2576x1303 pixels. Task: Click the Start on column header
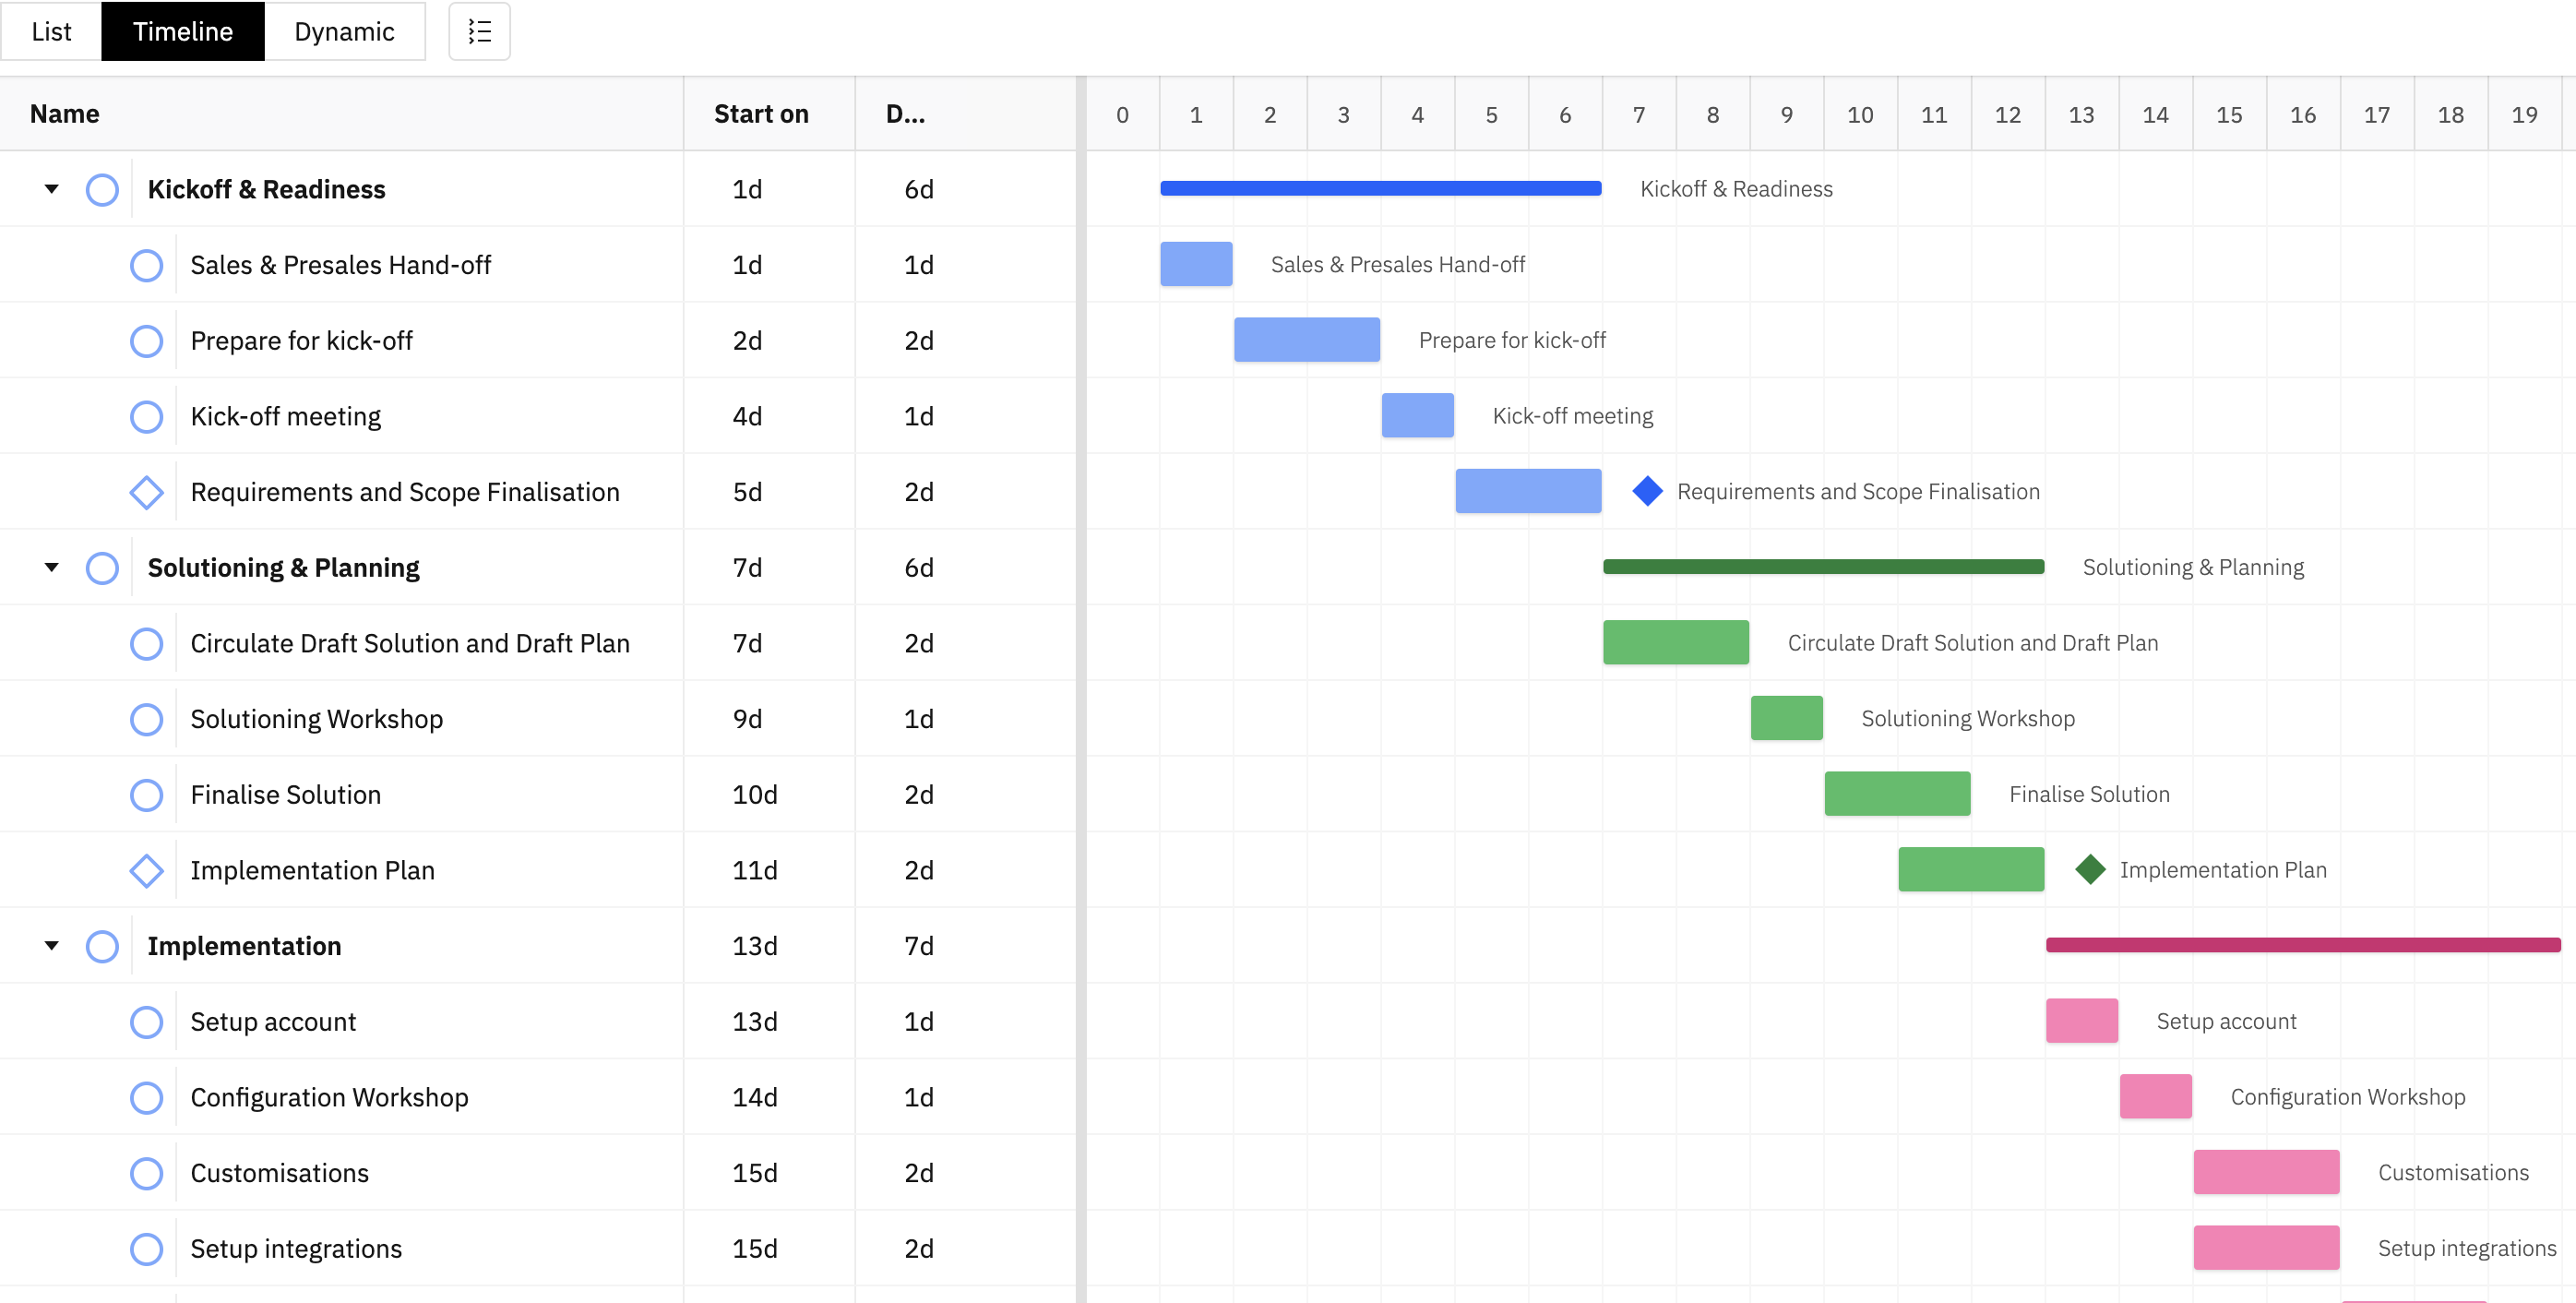click(x=761, y=113)
